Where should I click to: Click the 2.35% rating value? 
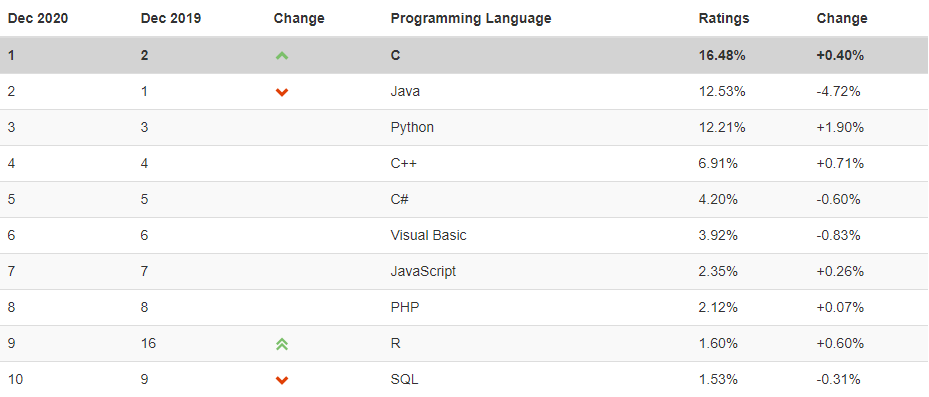[x=718, y=271]
